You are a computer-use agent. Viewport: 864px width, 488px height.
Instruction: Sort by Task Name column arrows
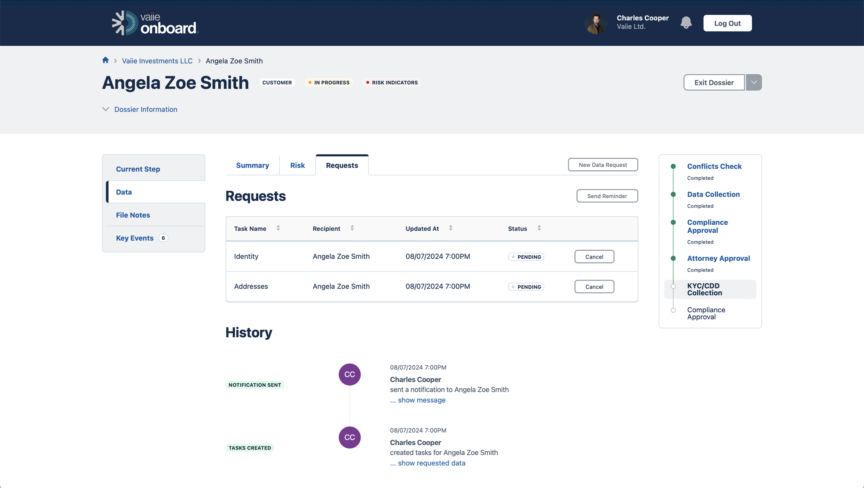[x=278, y=229]
